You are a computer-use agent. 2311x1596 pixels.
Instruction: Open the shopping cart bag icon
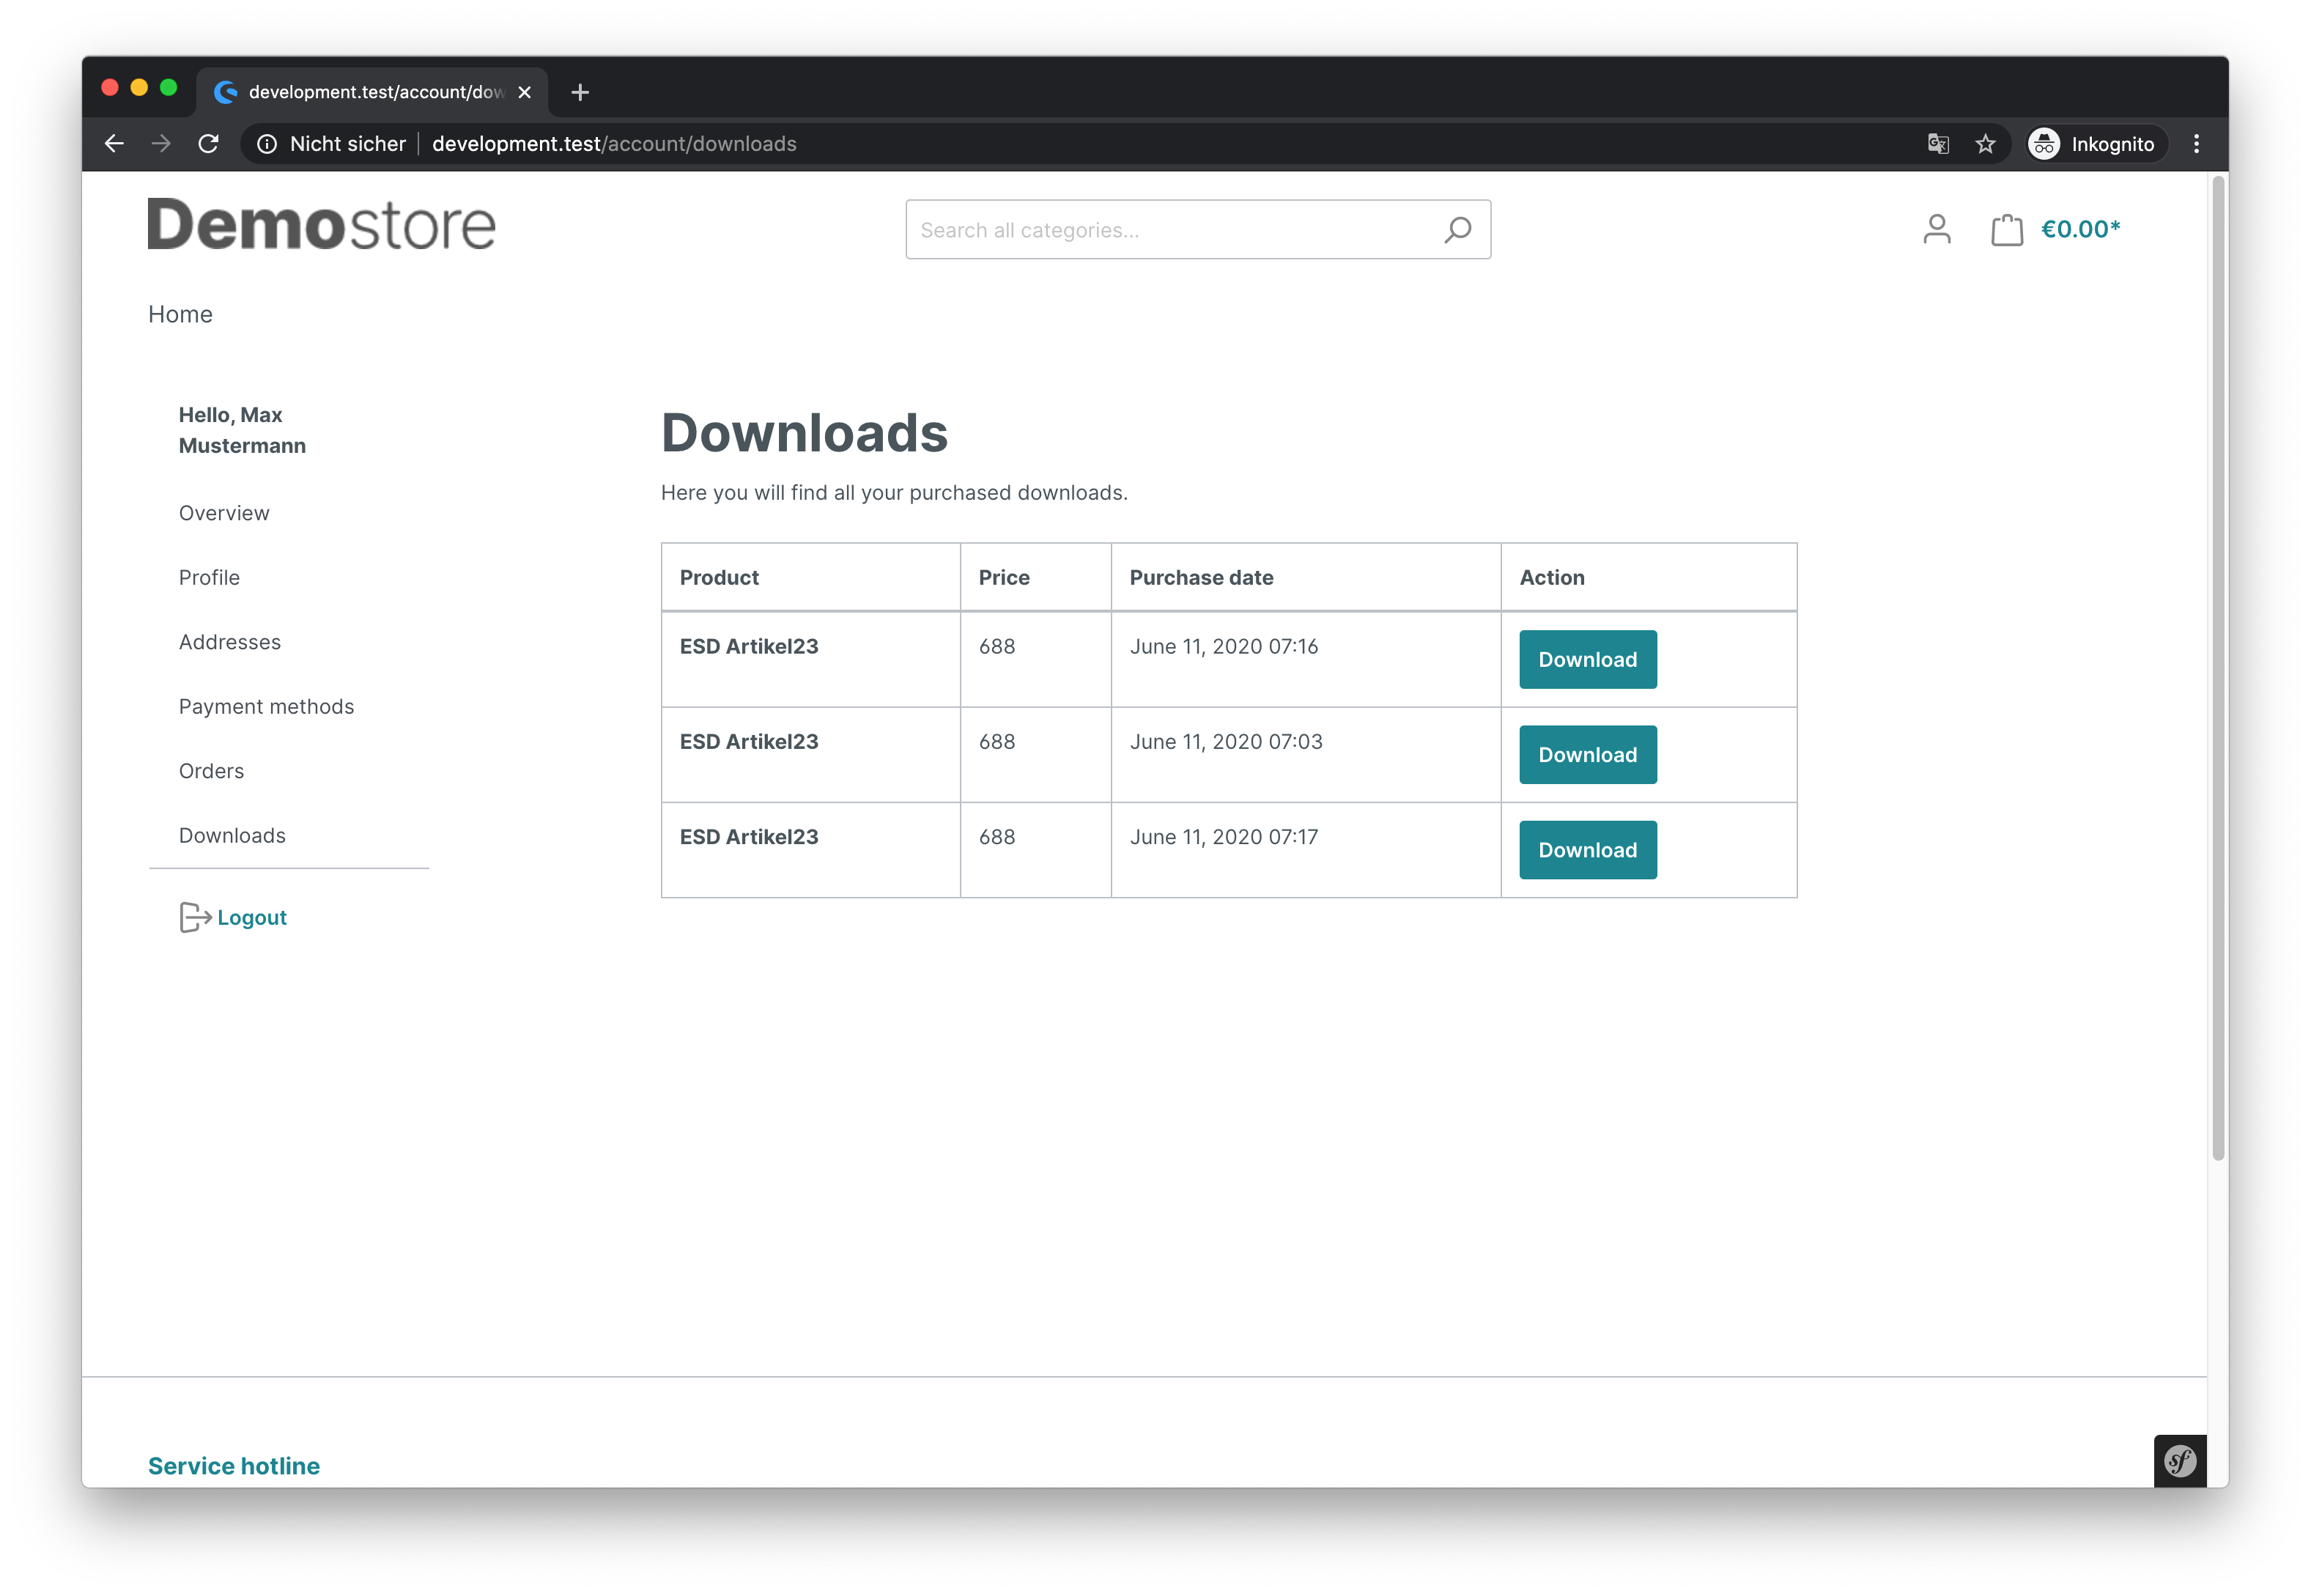2006,229
